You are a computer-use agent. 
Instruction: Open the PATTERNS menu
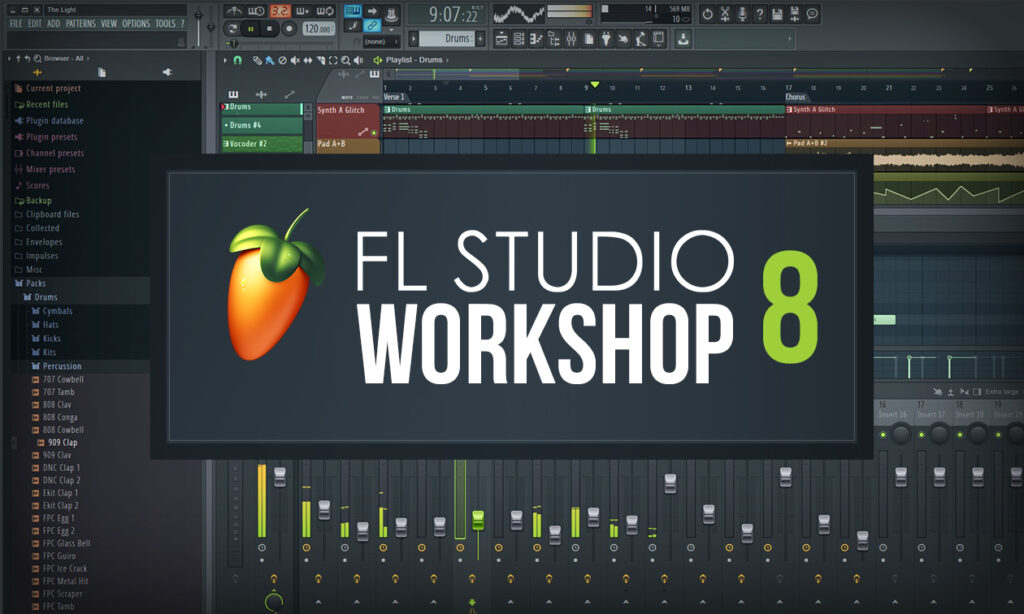[x=80, y=24]
